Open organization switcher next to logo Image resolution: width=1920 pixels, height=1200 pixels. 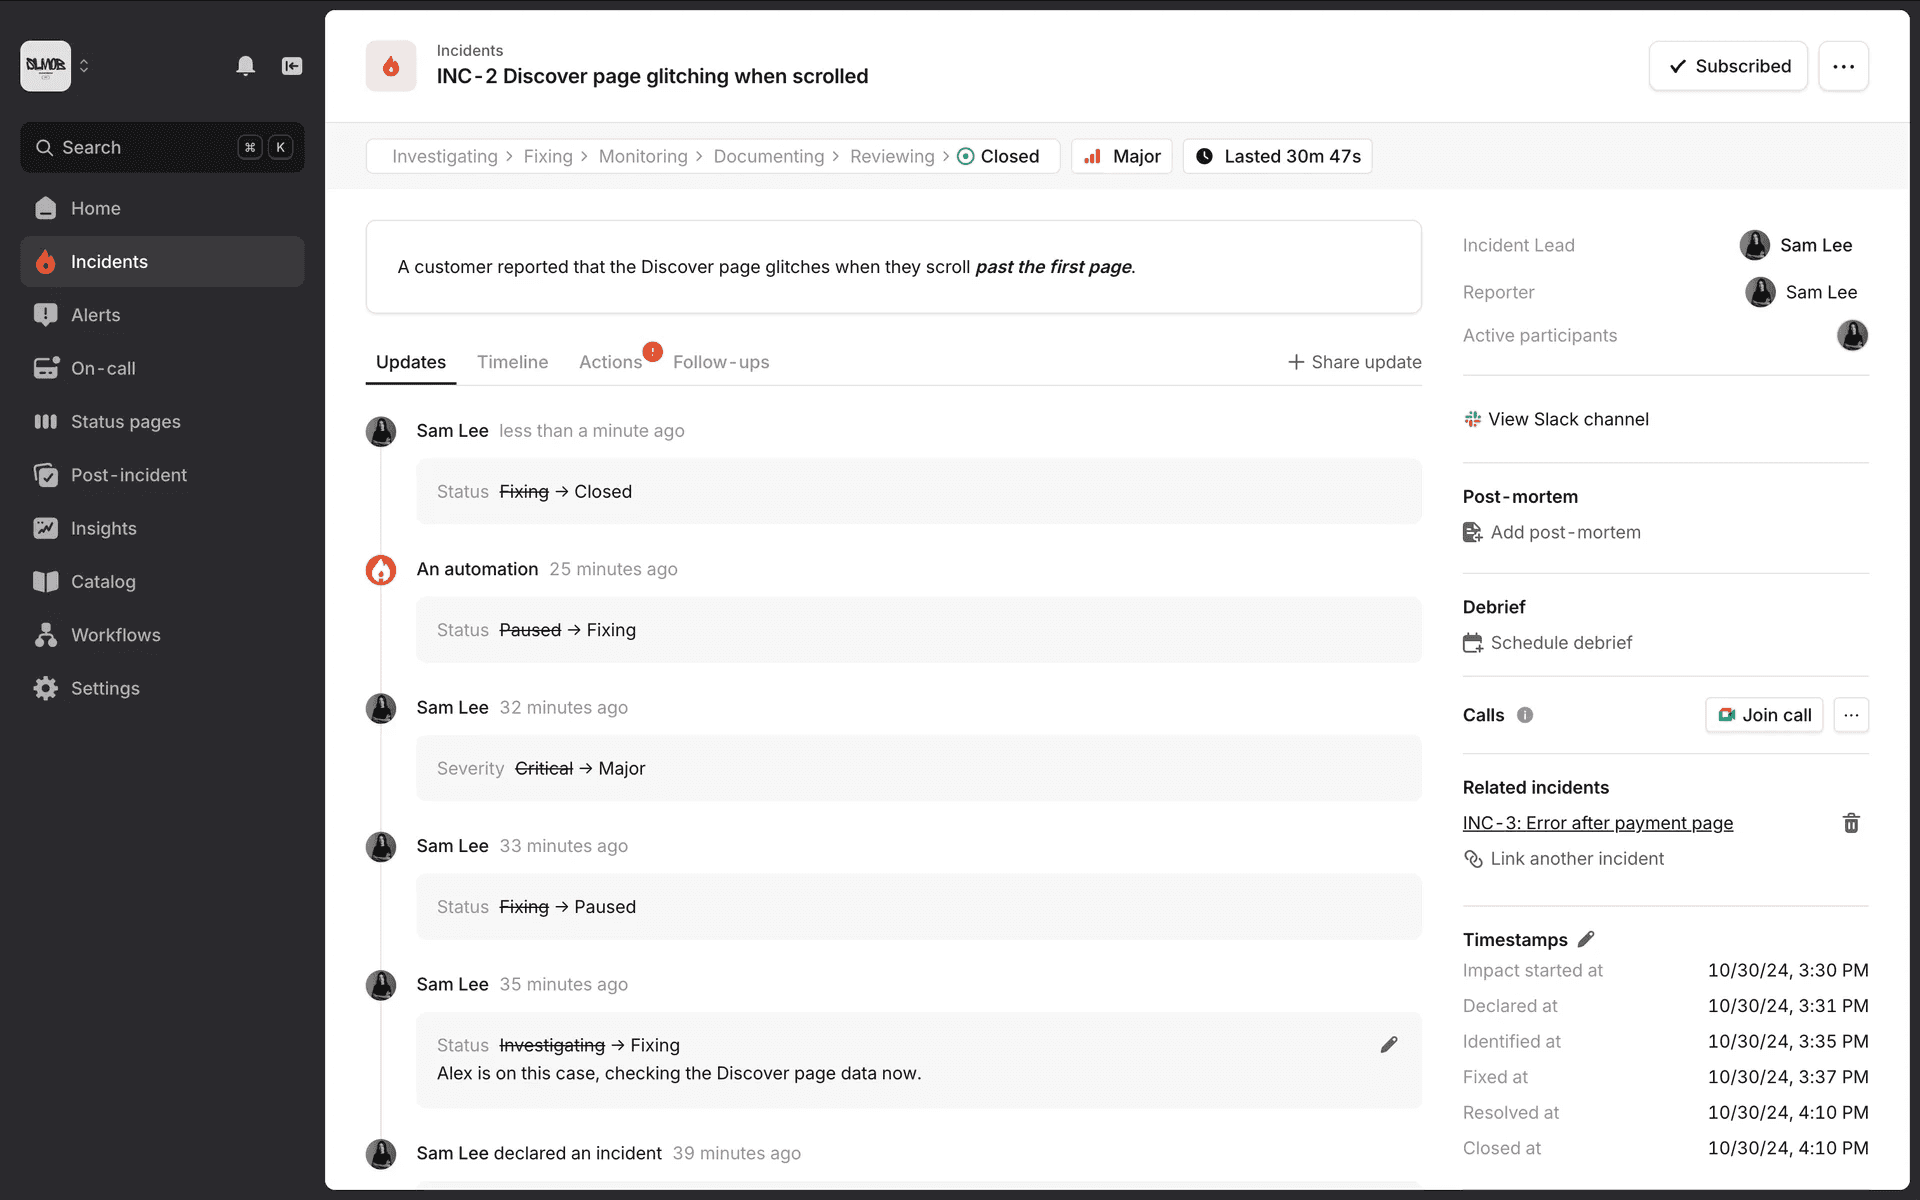pos(84,66)
